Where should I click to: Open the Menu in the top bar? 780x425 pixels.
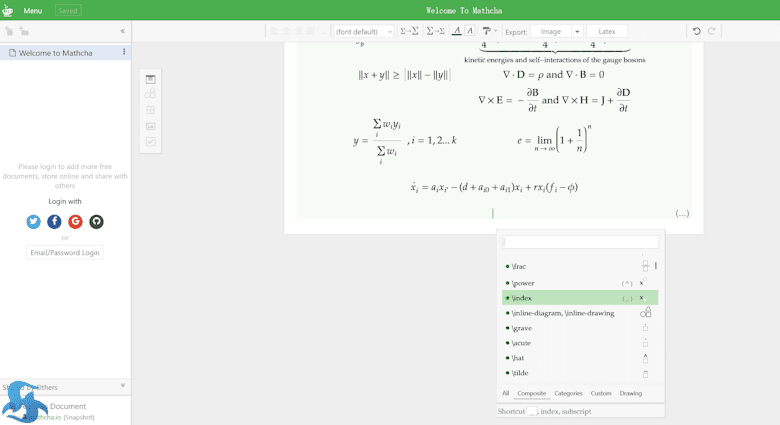[x=33, y=10]
